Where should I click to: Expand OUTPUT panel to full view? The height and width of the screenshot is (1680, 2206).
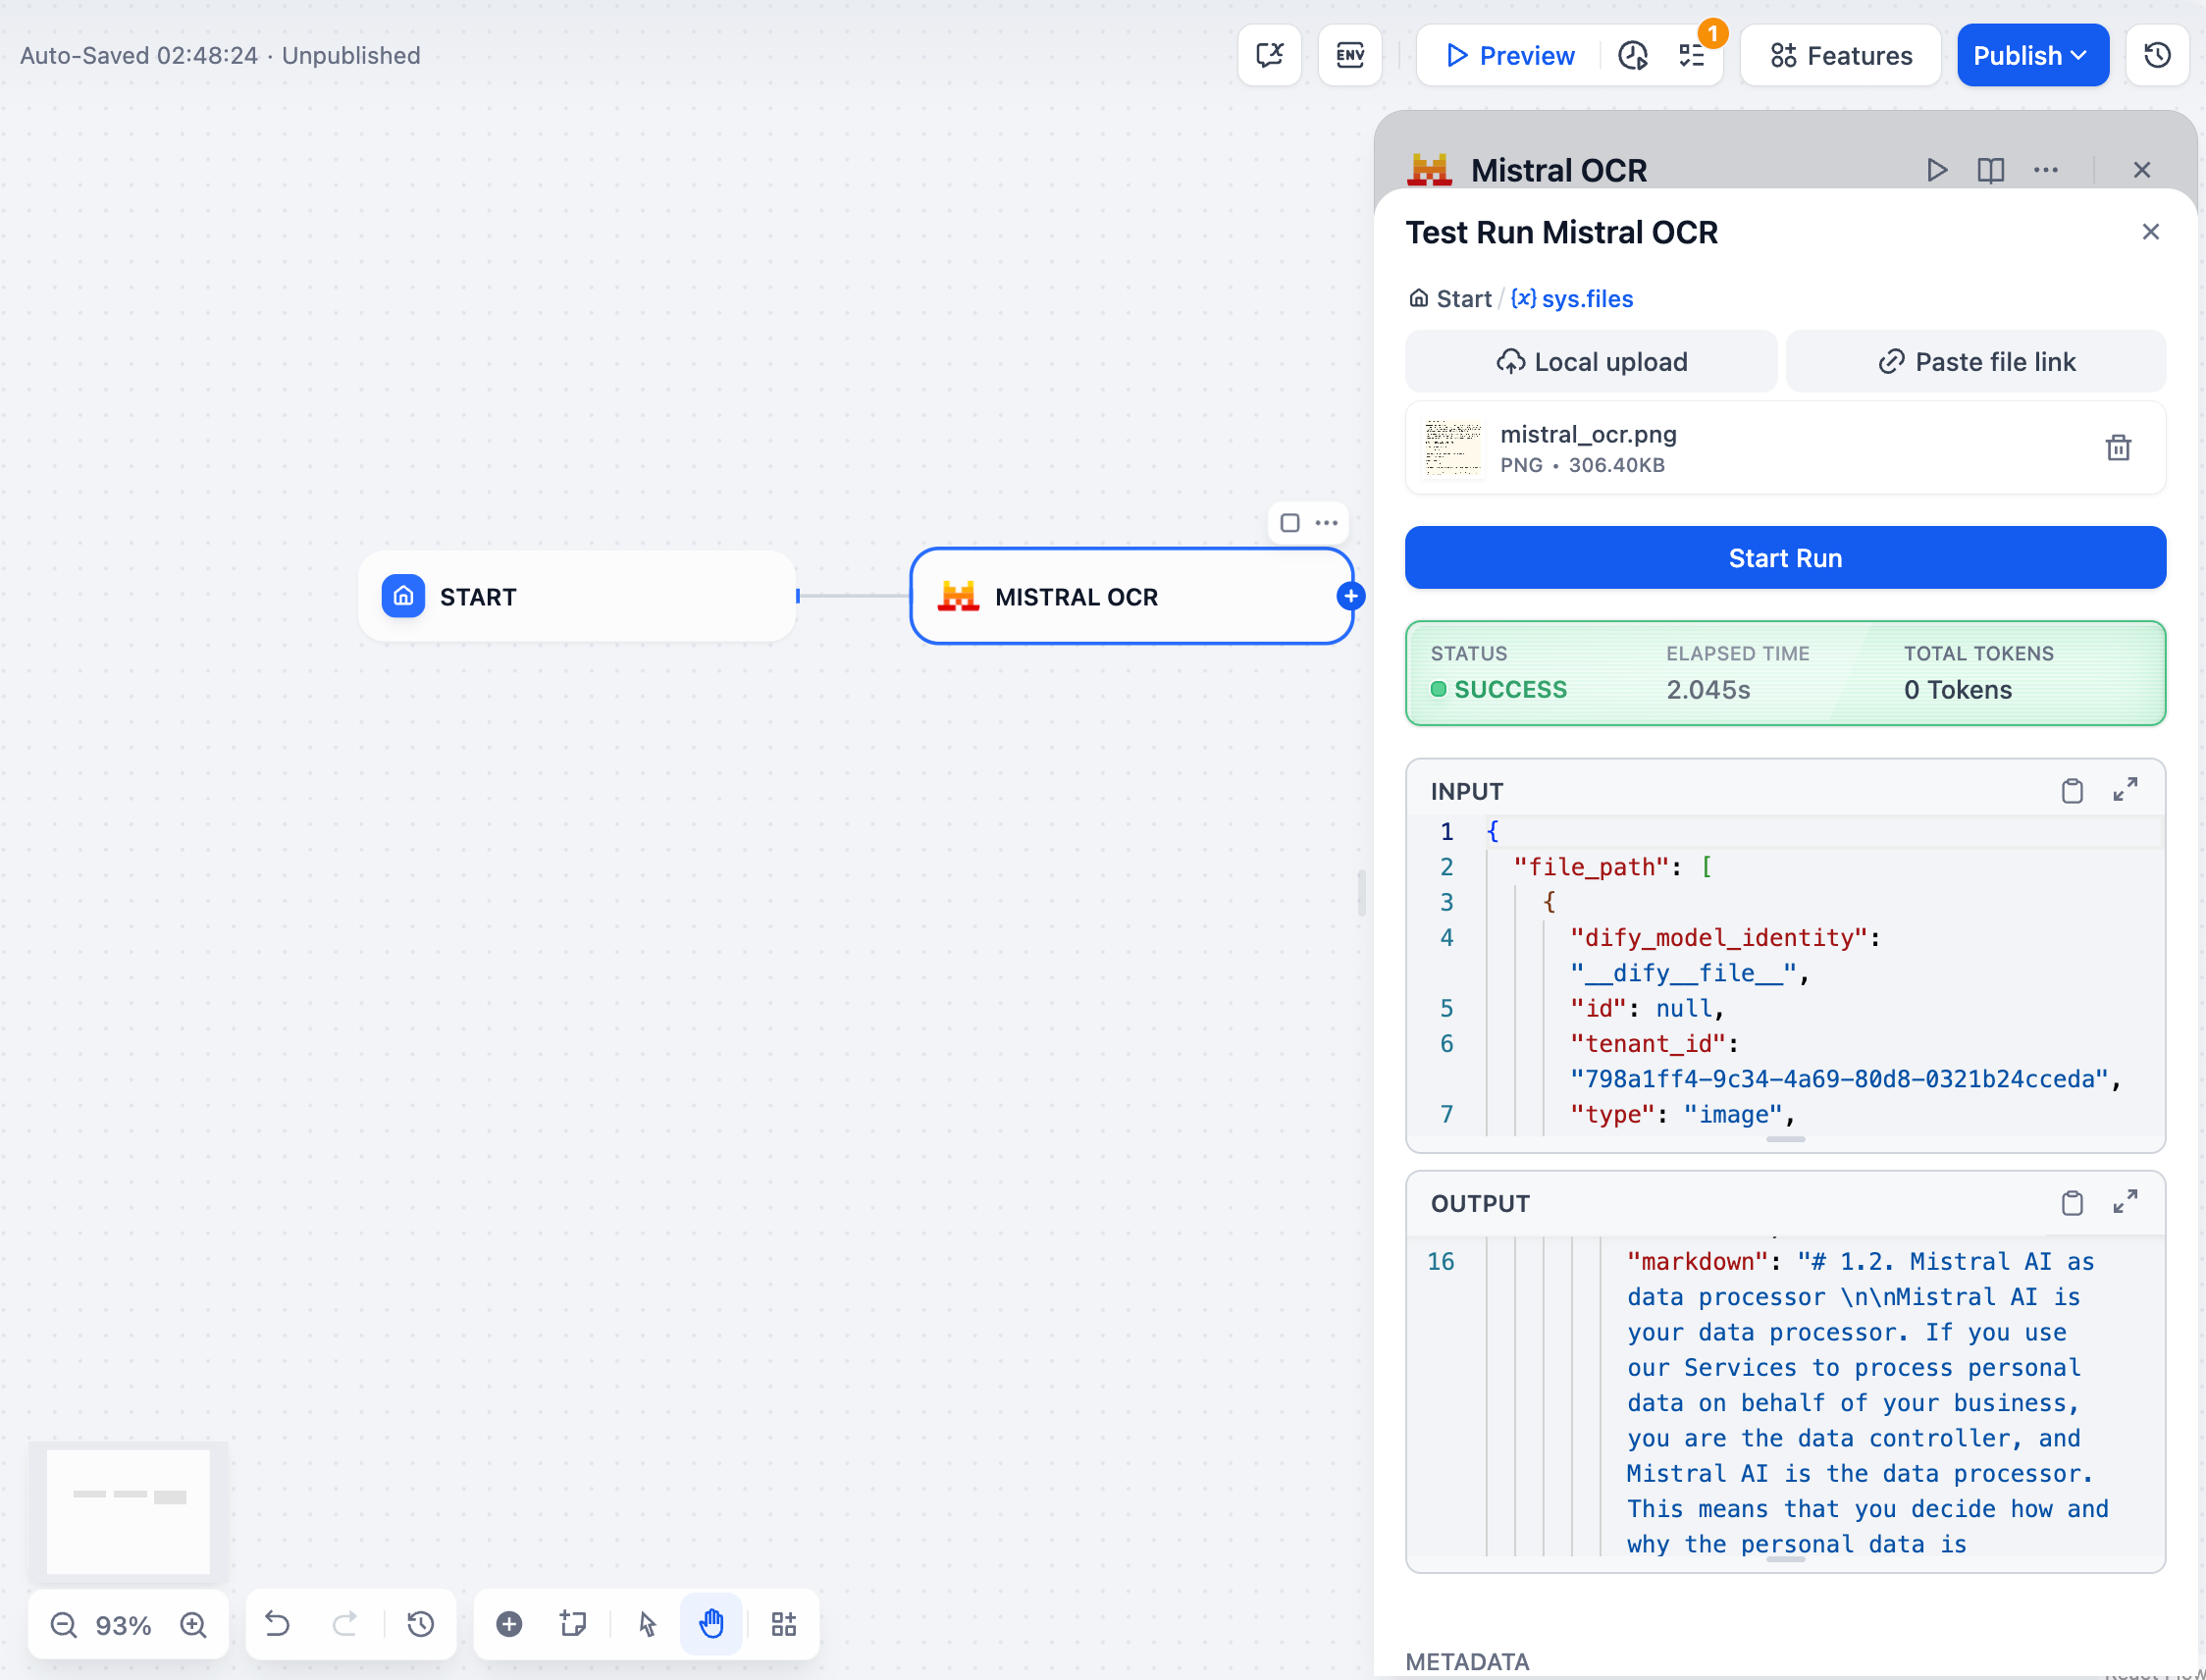pyautogui.click(x=2125, y=1202)
